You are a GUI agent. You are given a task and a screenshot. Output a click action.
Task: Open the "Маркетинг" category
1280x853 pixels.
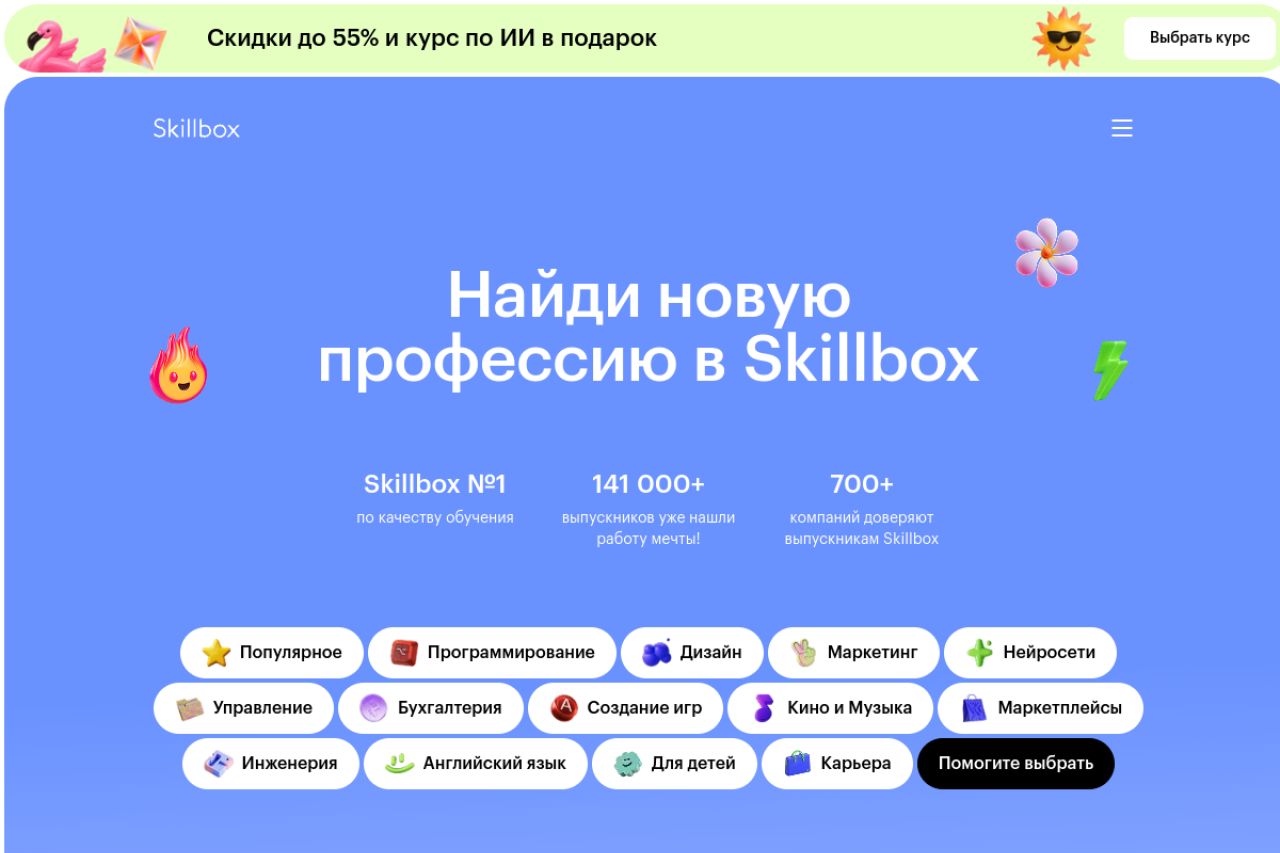pos(853,653)
